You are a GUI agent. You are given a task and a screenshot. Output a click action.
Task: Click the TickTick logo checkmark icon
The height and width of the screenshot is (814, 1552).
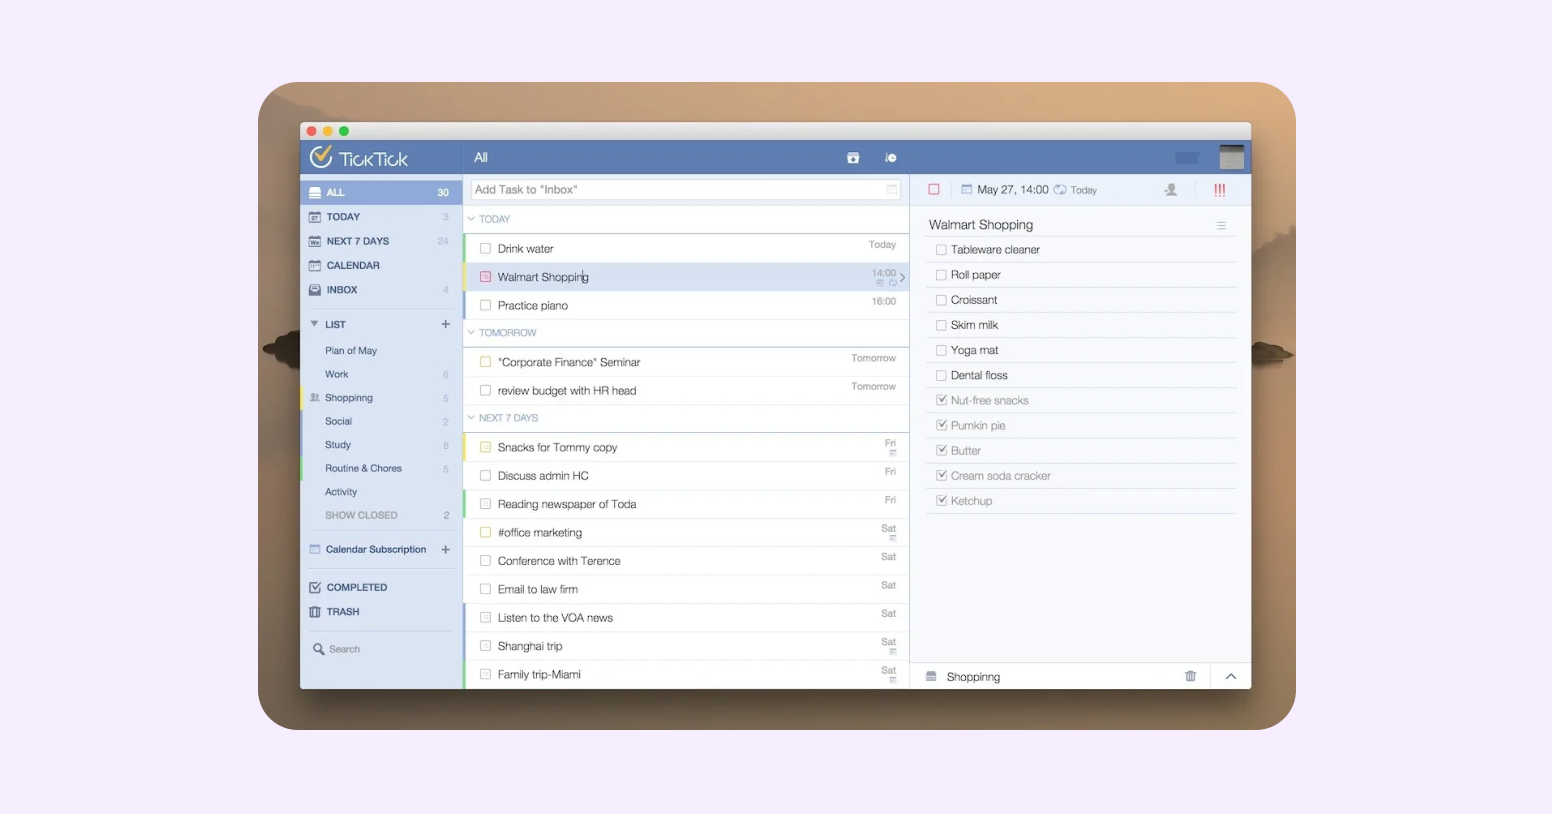[321, 157]
